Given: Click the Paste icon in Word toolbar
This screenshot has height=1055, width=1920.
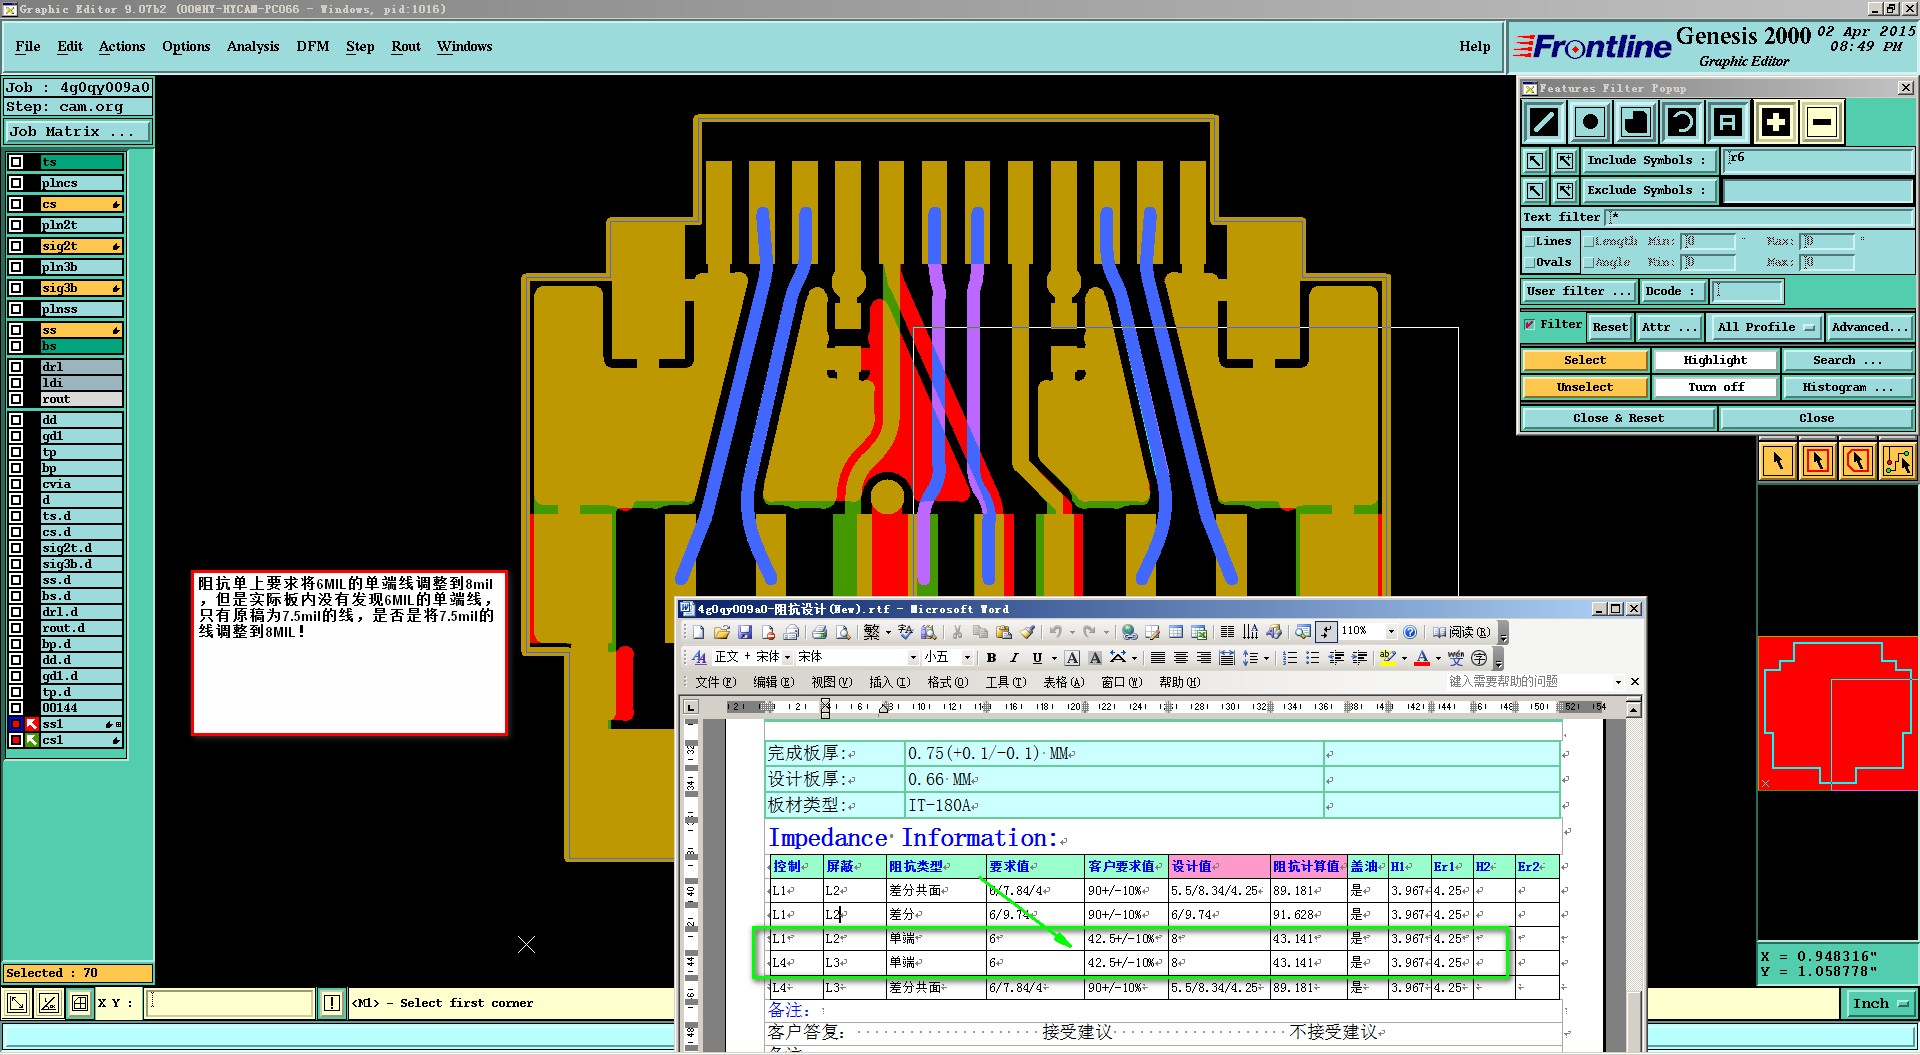Looking at the screenshot, I should 1004,632.
